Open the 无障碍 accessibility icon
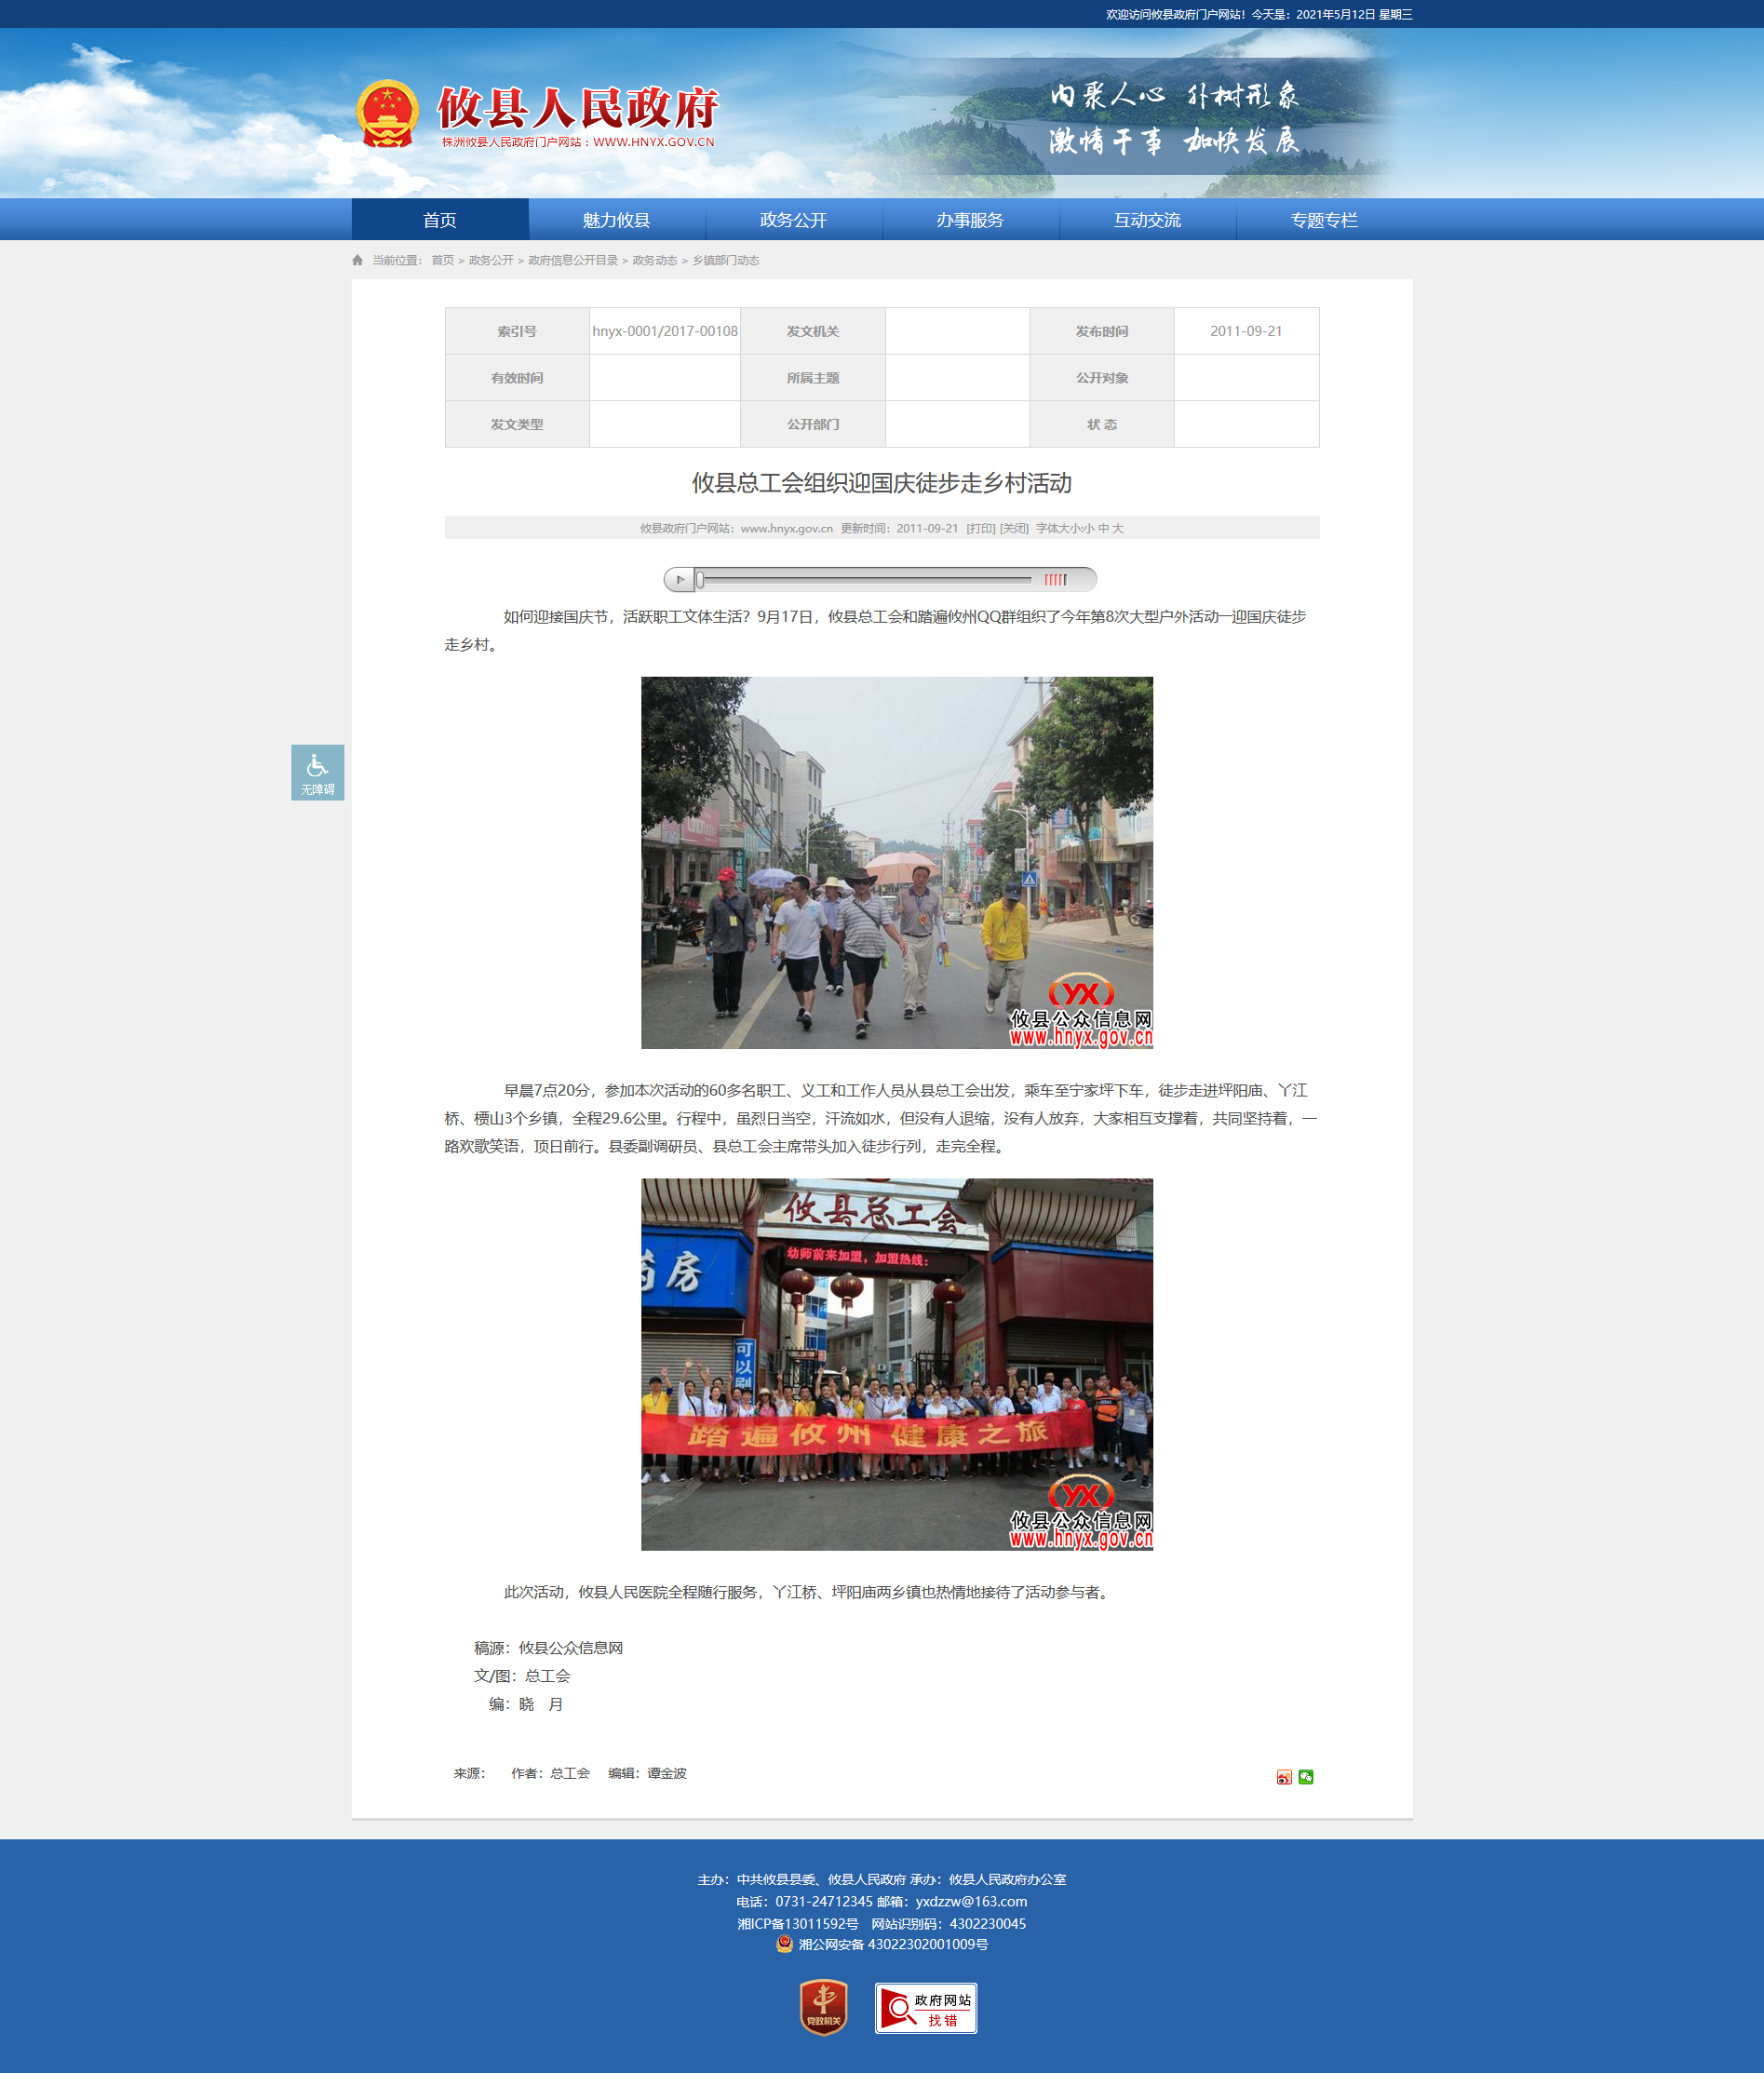The height and width of the screenshot is (2073, 1764). tap(317, 772)
